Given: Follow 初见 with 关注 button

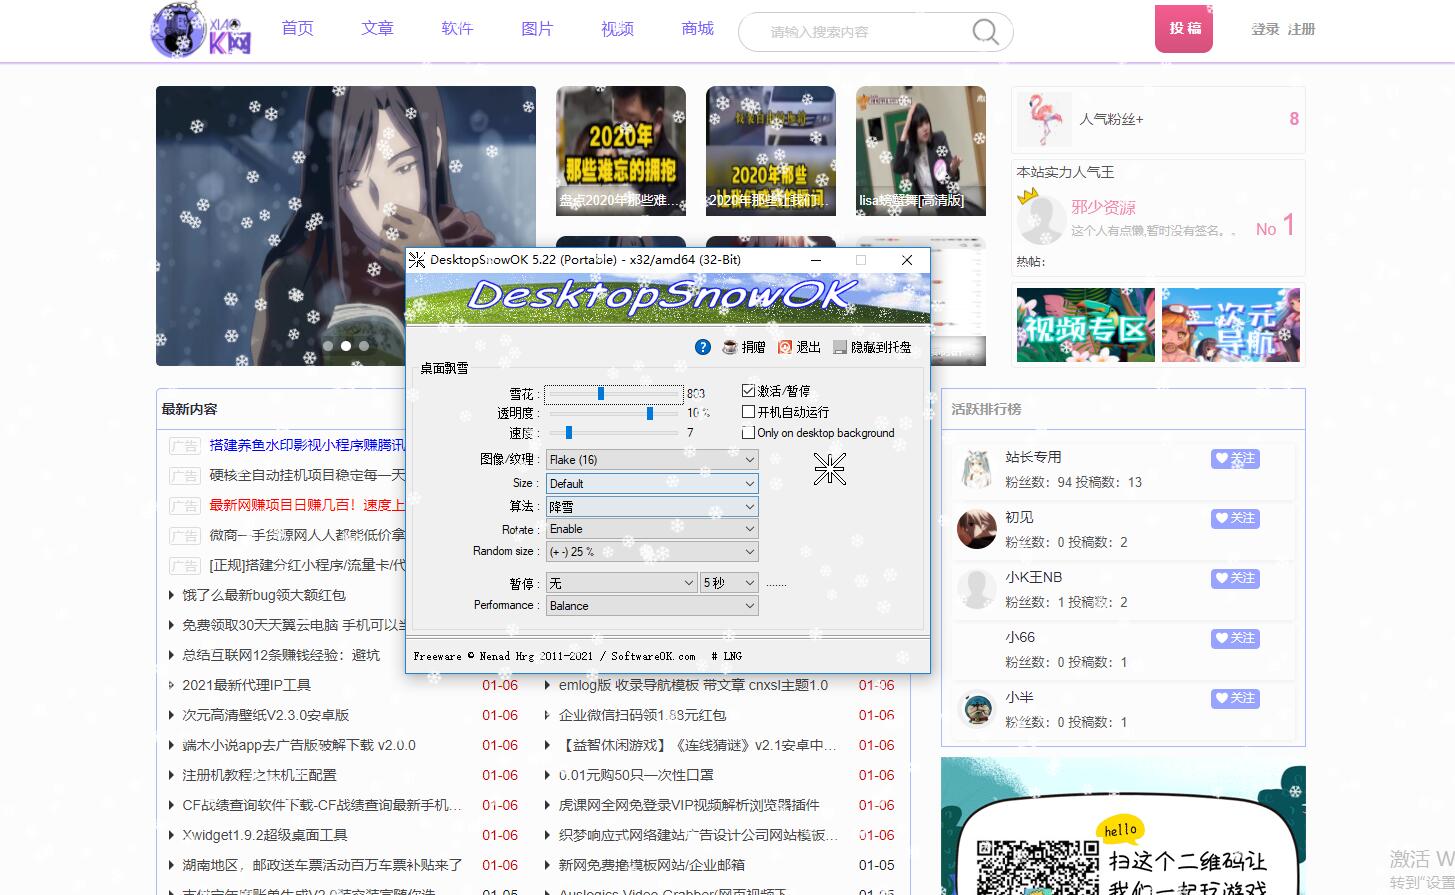Looking at the screenshot, I should pos(1235,519).
